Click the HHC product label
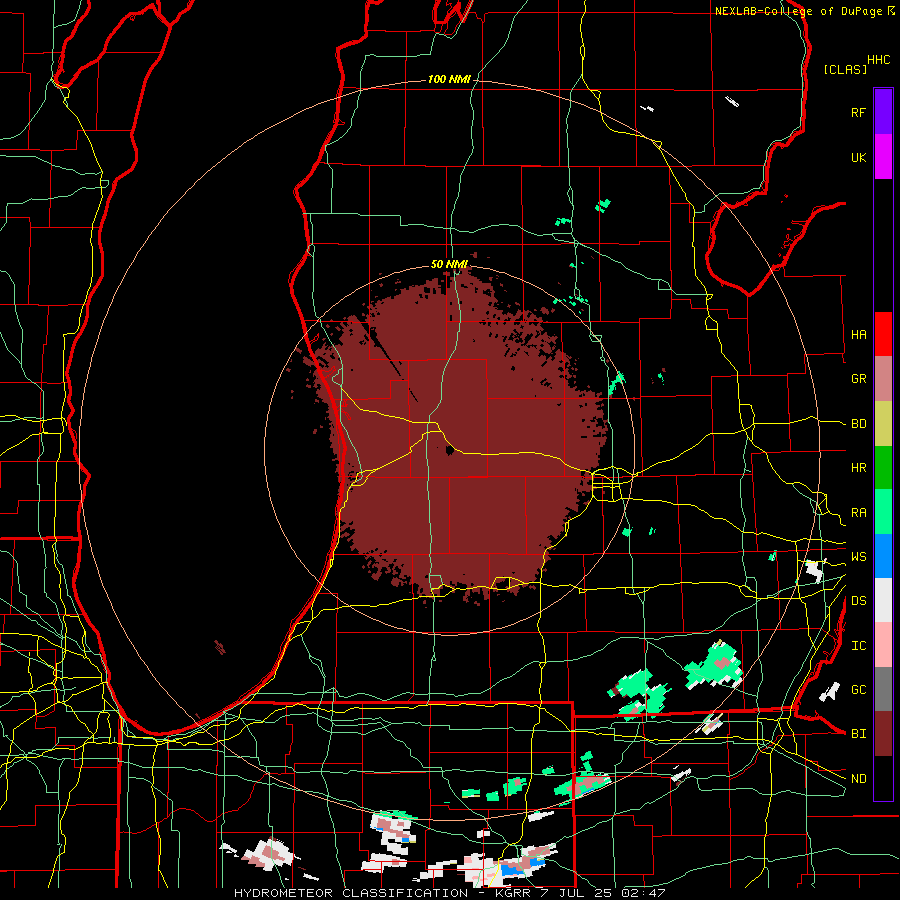 [x=879, y=60]
